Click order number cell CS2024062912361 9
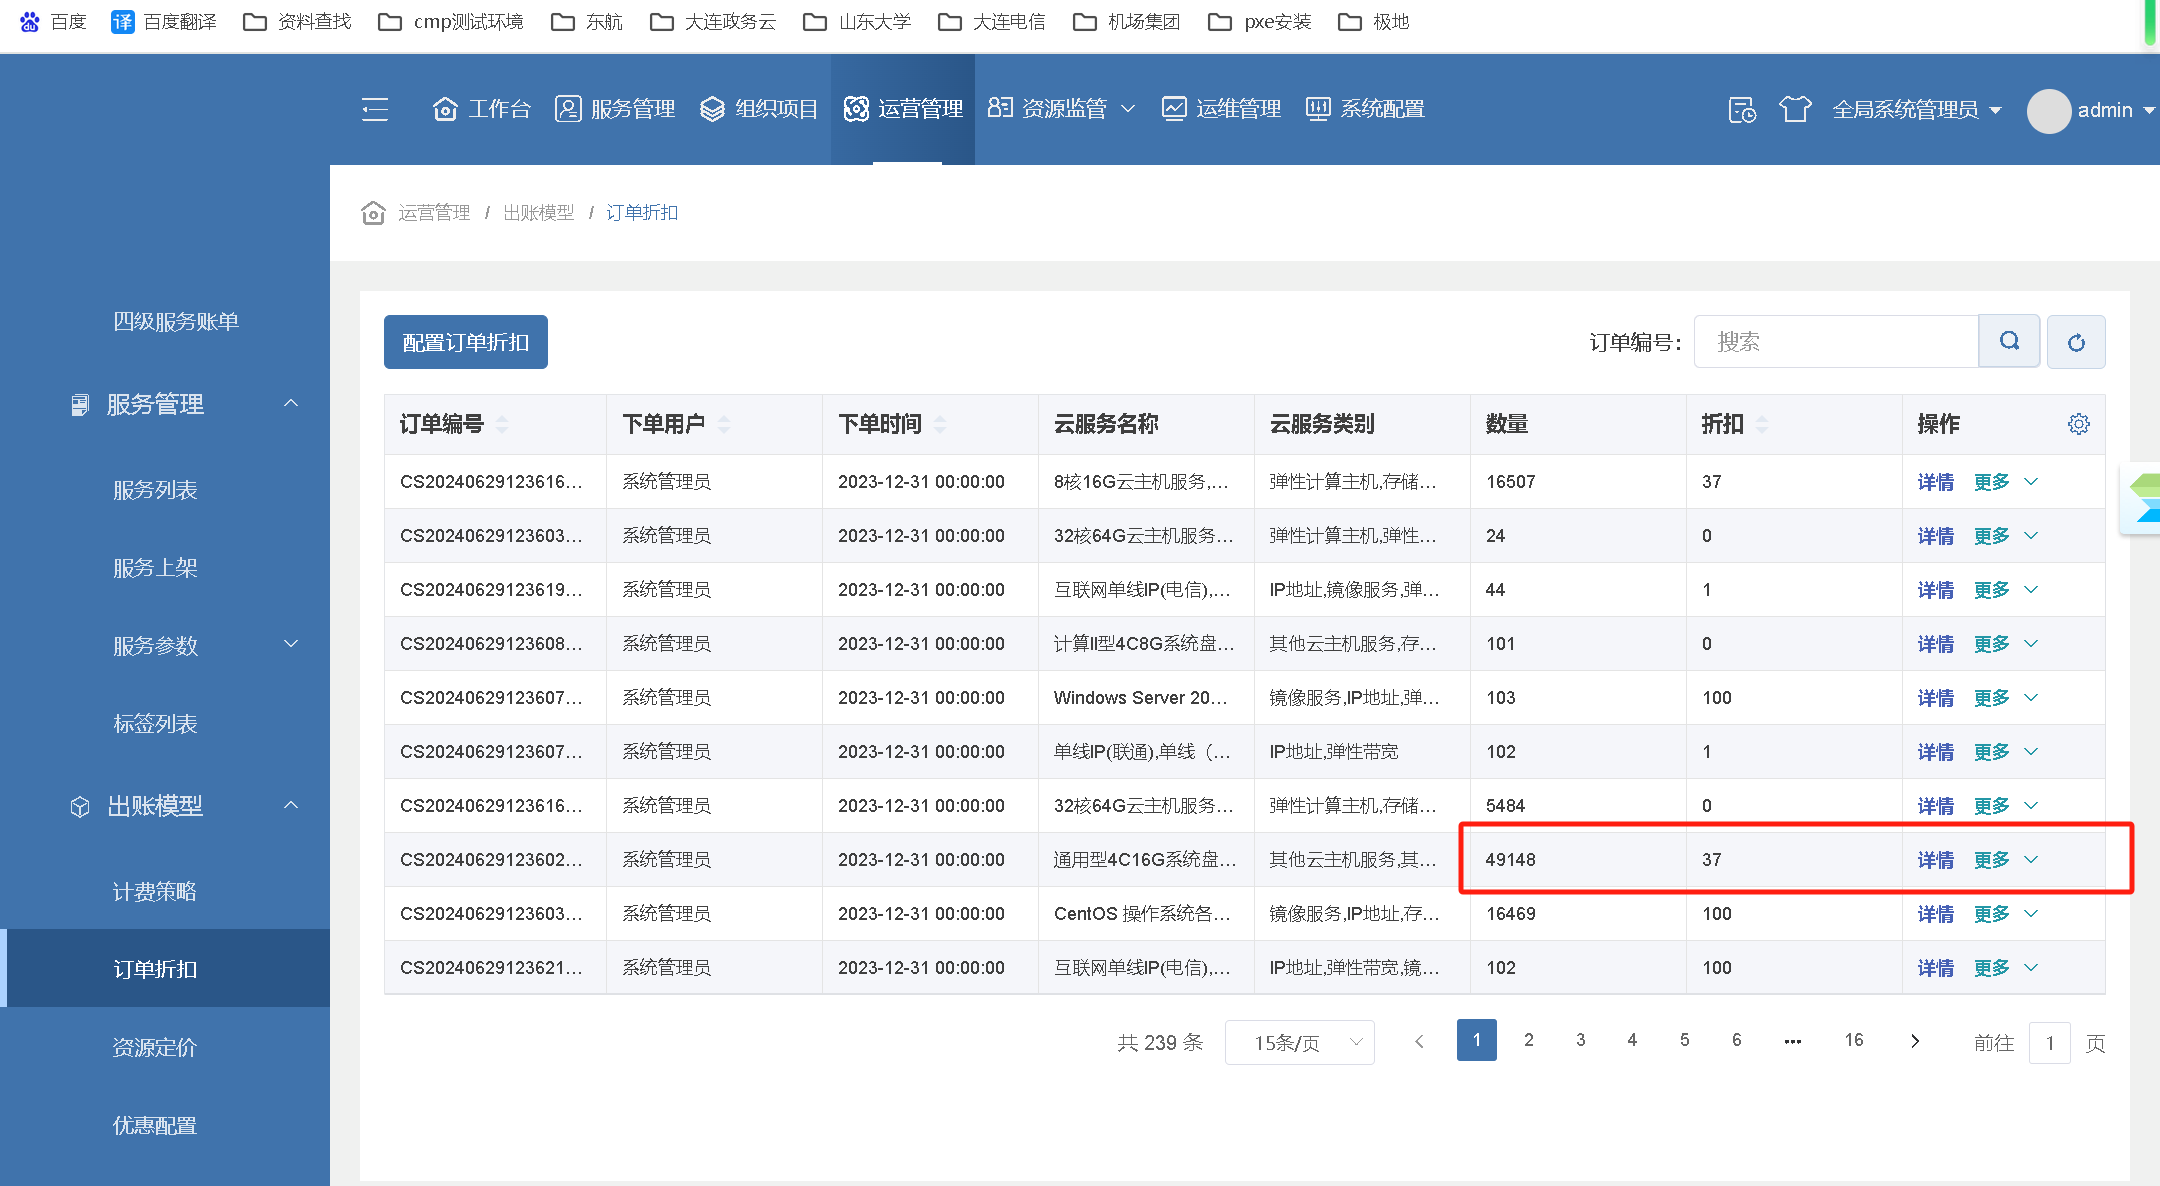 tap(491, 590)
